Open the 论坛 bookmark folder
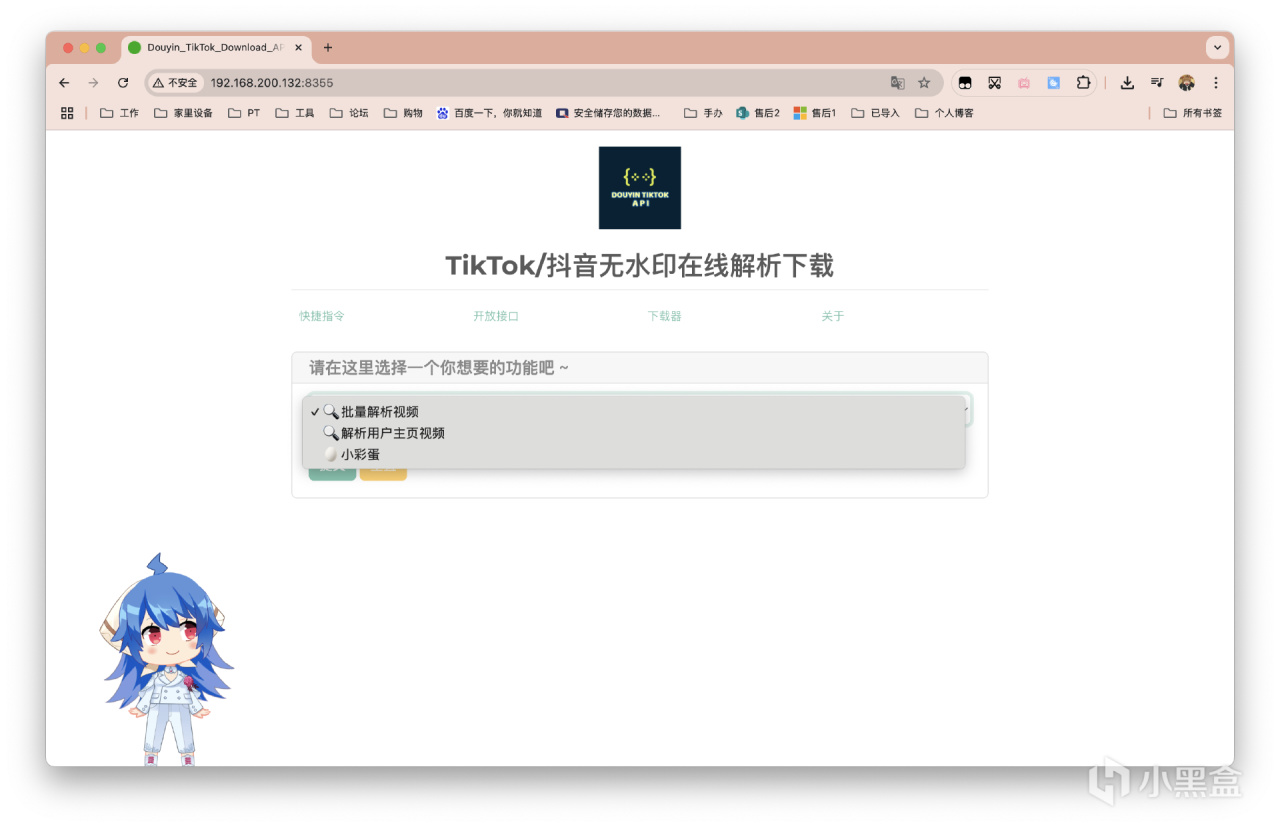Screen dimensions: 1280x827 (349, 113)
